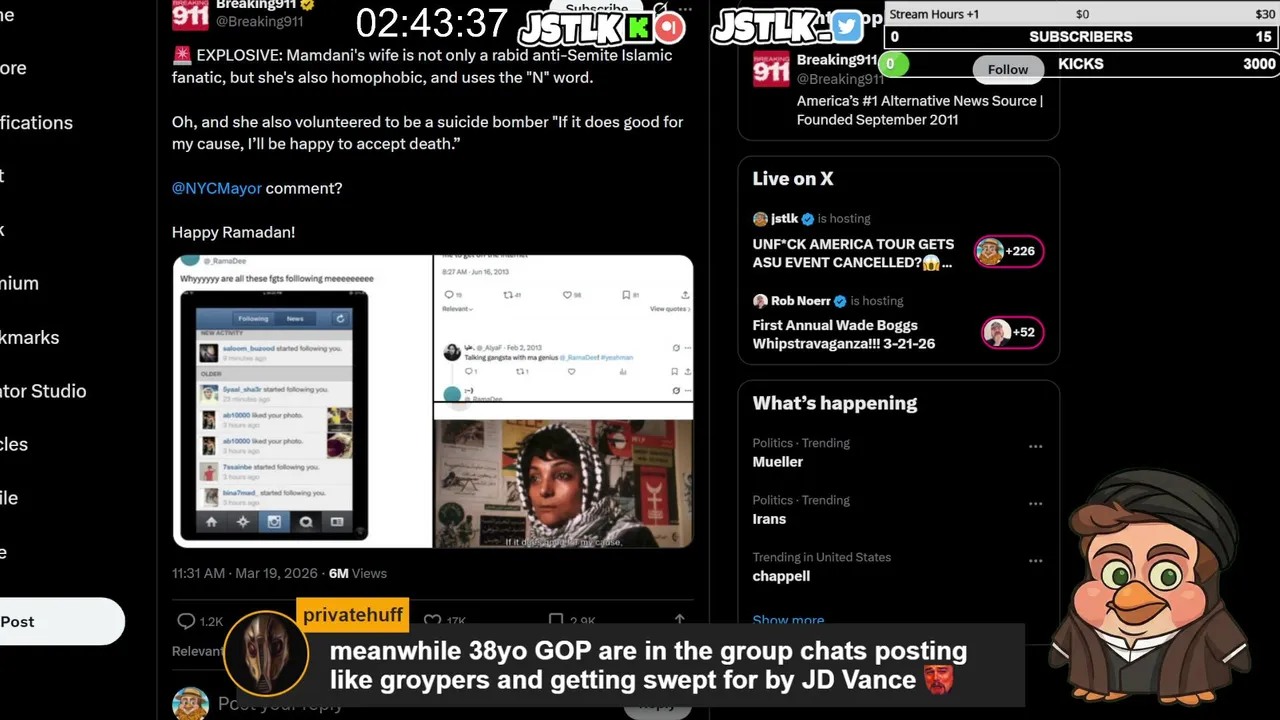Open the image of the woman in keffiyeh
This screenshot has height=720, width=1280.
pos(563,484)
